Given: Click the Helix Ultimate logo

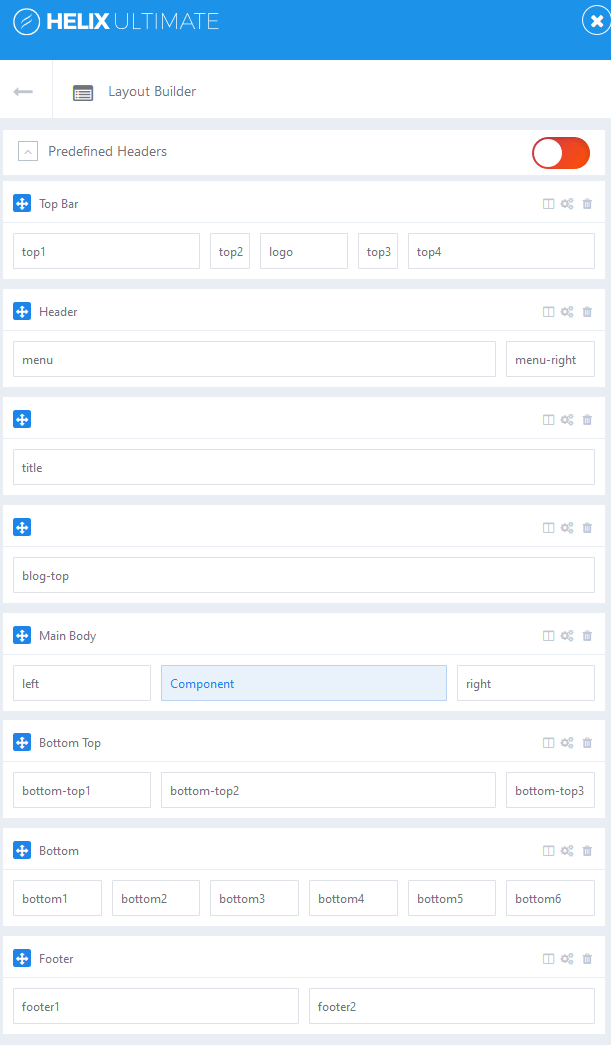Looking at the screenshot, I should (x=116, y=21).
